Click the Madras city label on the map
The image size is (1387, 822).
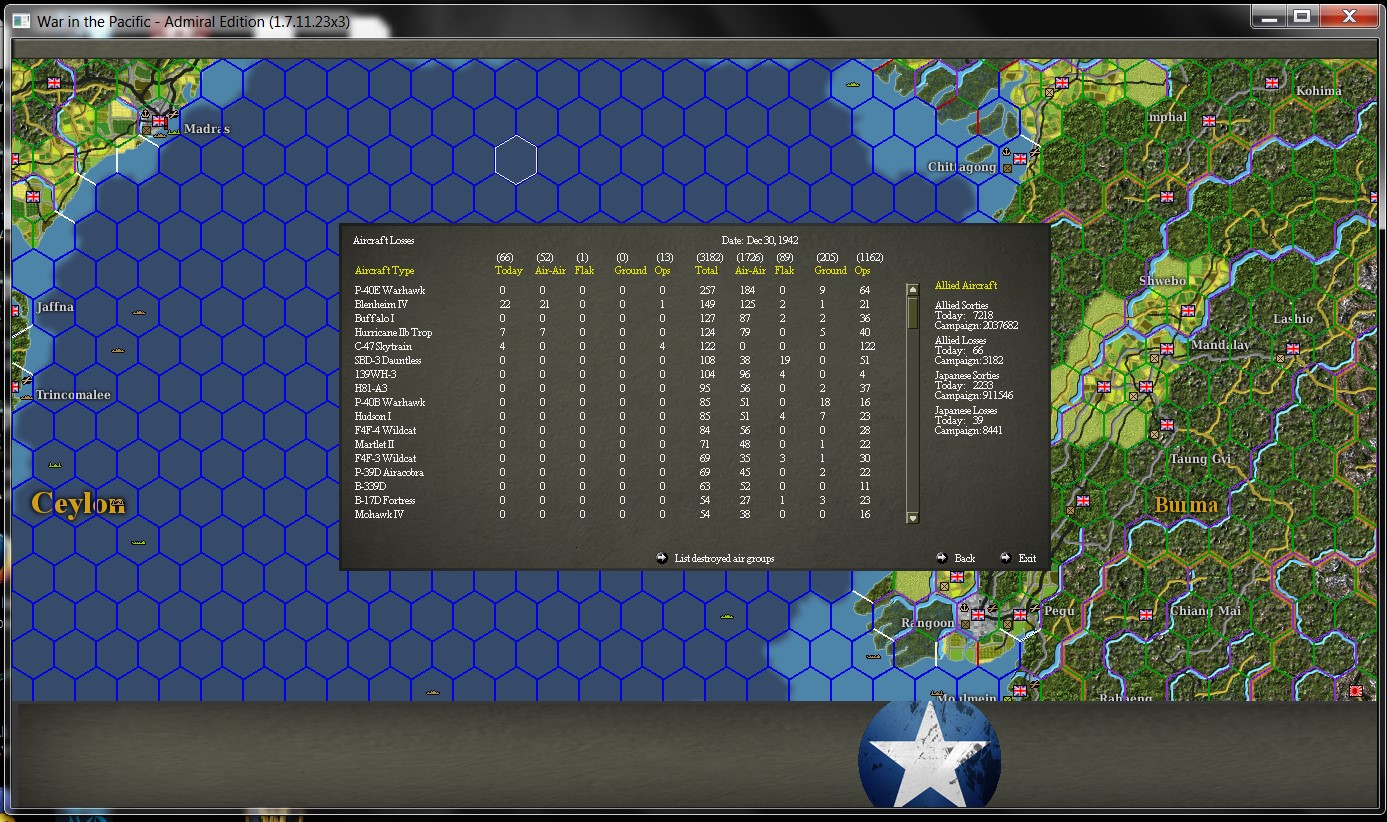point(207,129)
